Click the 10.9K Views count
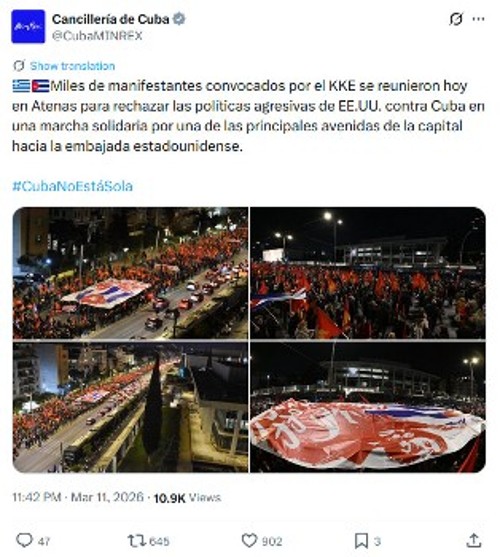500x557 pixels. 187,497
